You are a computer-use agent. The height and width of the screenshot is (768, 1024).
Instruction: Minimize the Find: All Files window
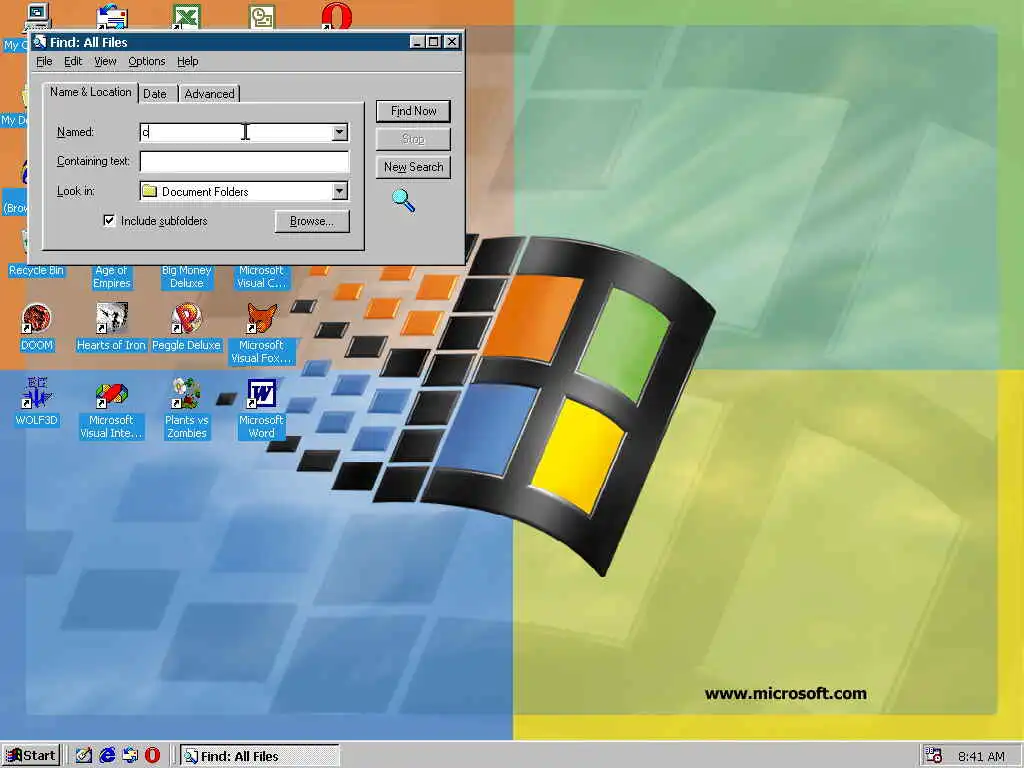coord(417,42)
